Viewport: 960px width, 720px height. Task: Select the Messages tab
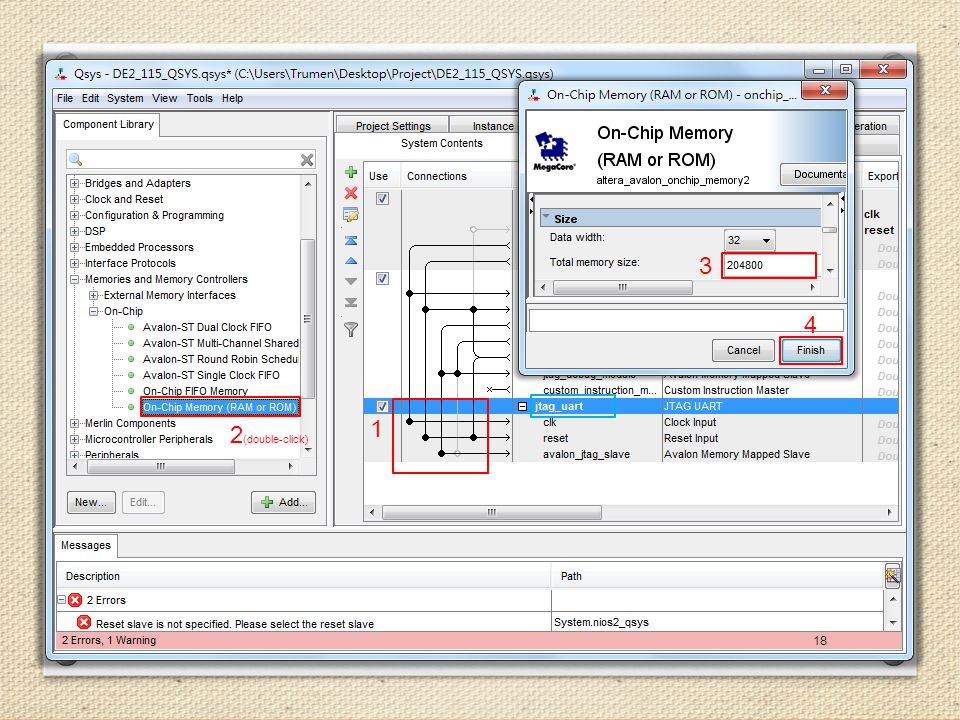click(86, 546)
